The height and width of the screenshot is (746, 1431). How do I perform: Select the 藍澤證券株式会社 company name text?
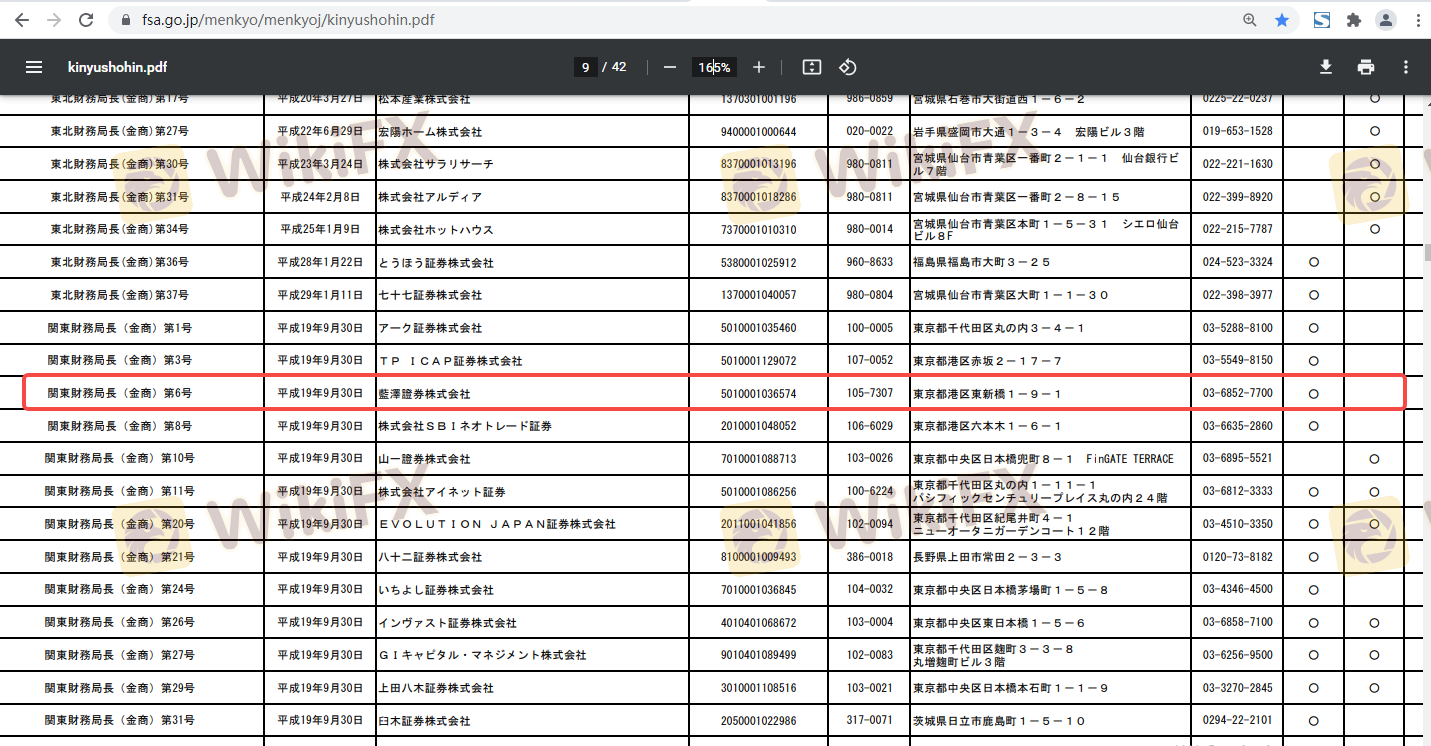tap(424, 394)
